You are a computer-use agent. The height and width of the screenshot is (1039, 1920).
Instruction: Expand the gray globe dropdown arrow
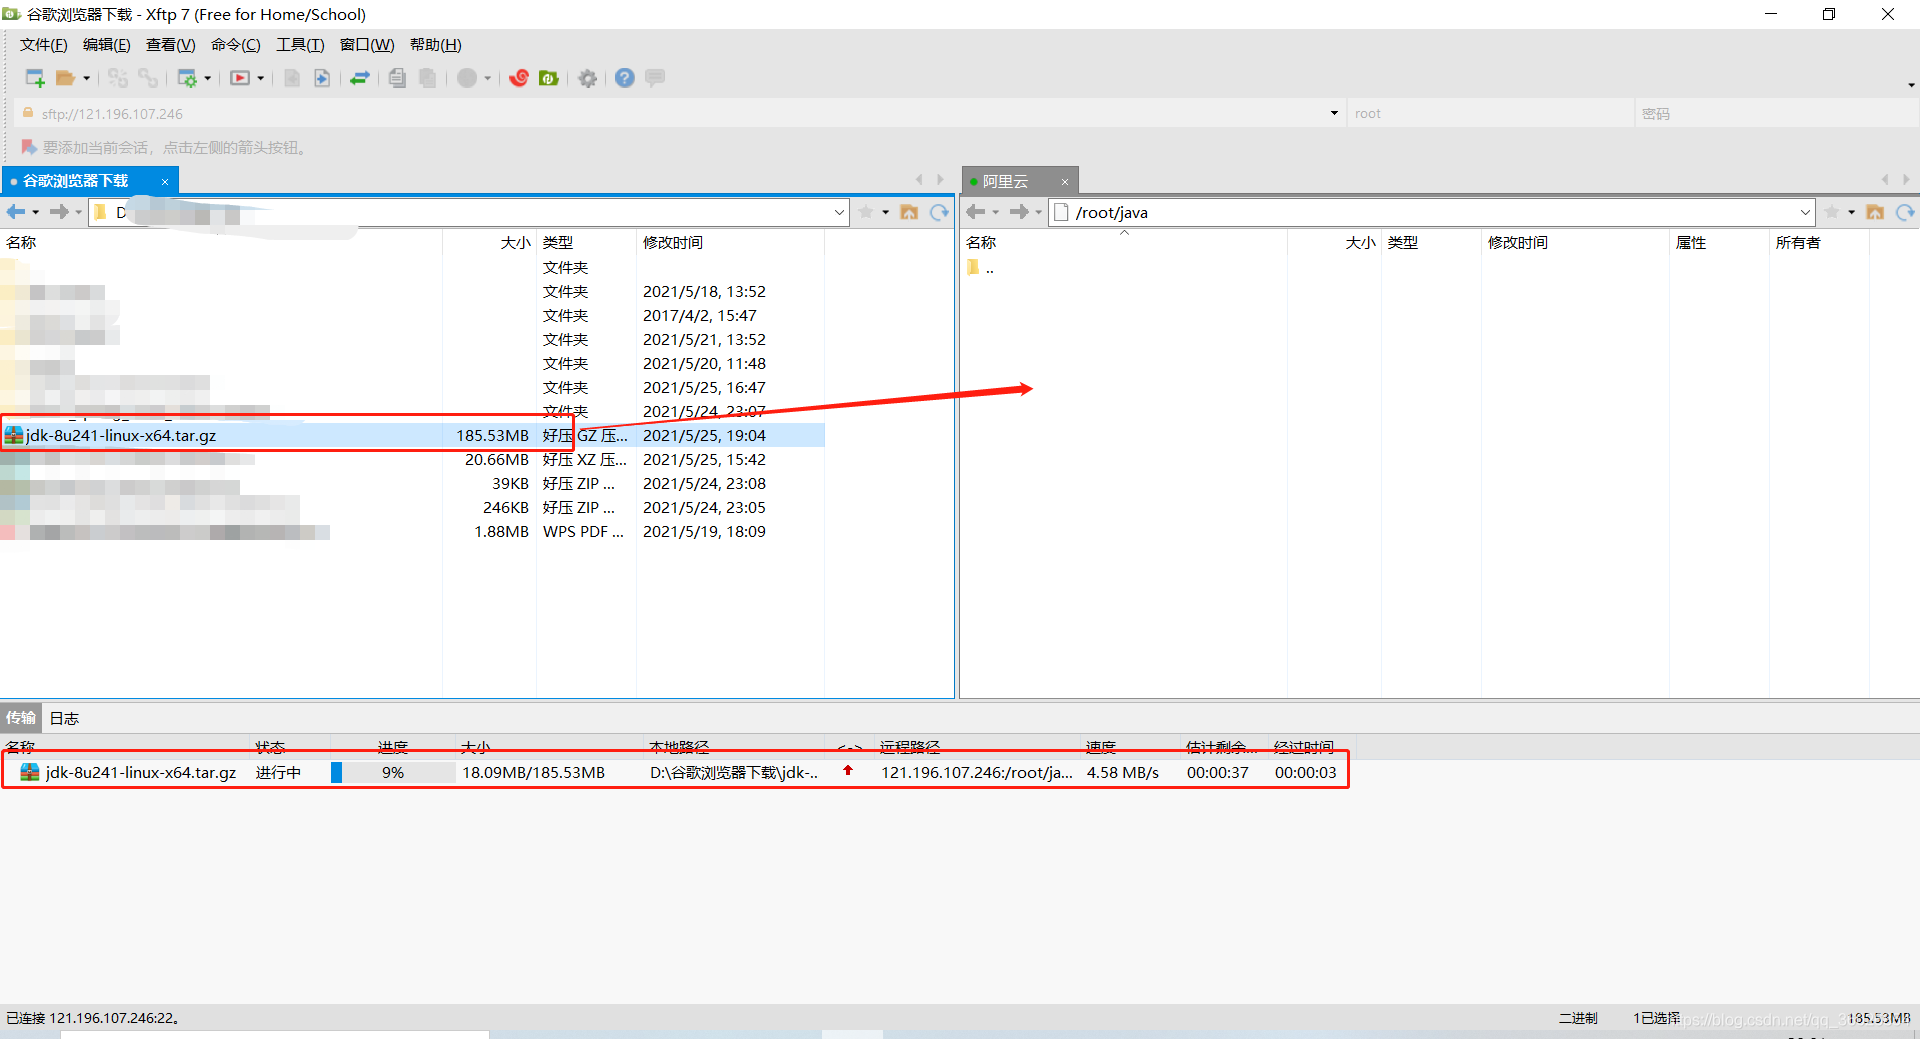click(487, 78)
